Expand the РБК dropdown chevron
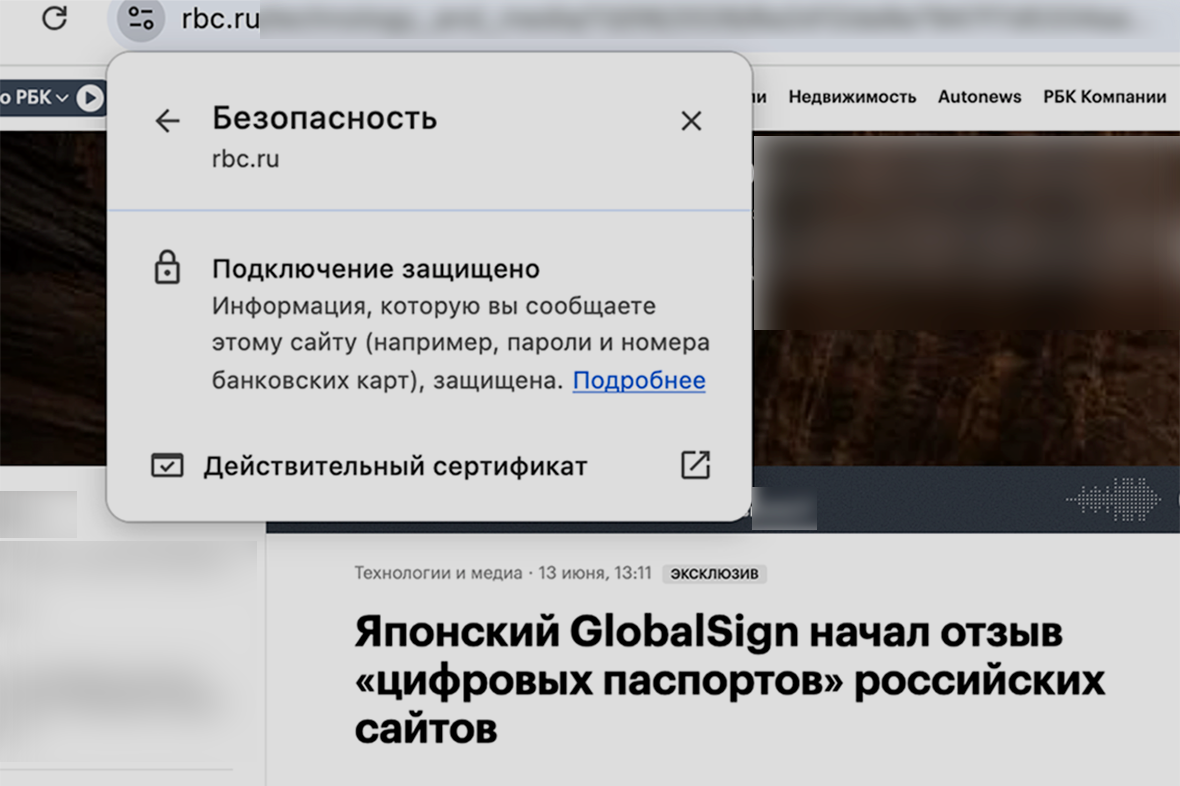The image size is (1180, 786). pos(62,98)
